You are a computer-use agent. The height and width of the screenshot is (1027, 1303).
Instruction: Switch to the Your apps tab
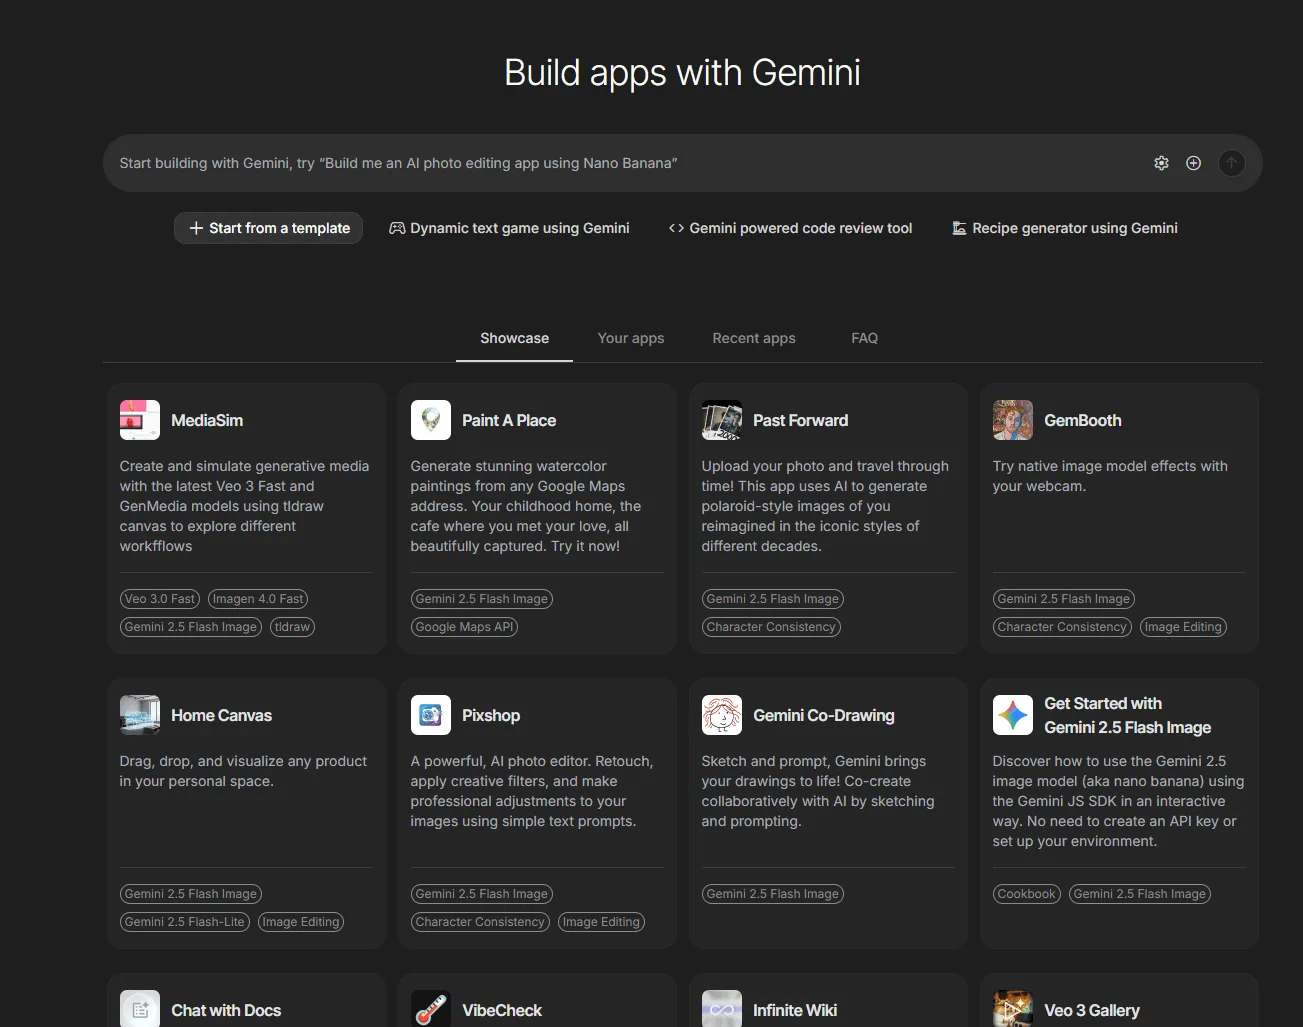click(x=631, y=338)
